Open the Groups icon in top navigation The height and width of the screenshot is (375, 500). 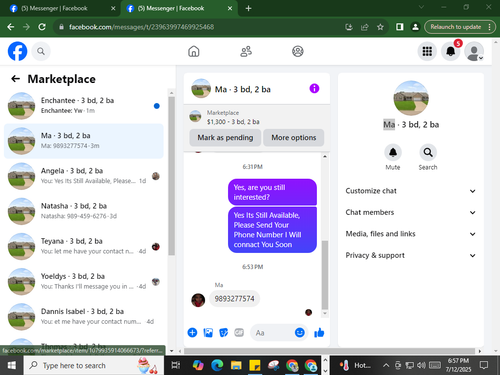(x=298, y=51)
